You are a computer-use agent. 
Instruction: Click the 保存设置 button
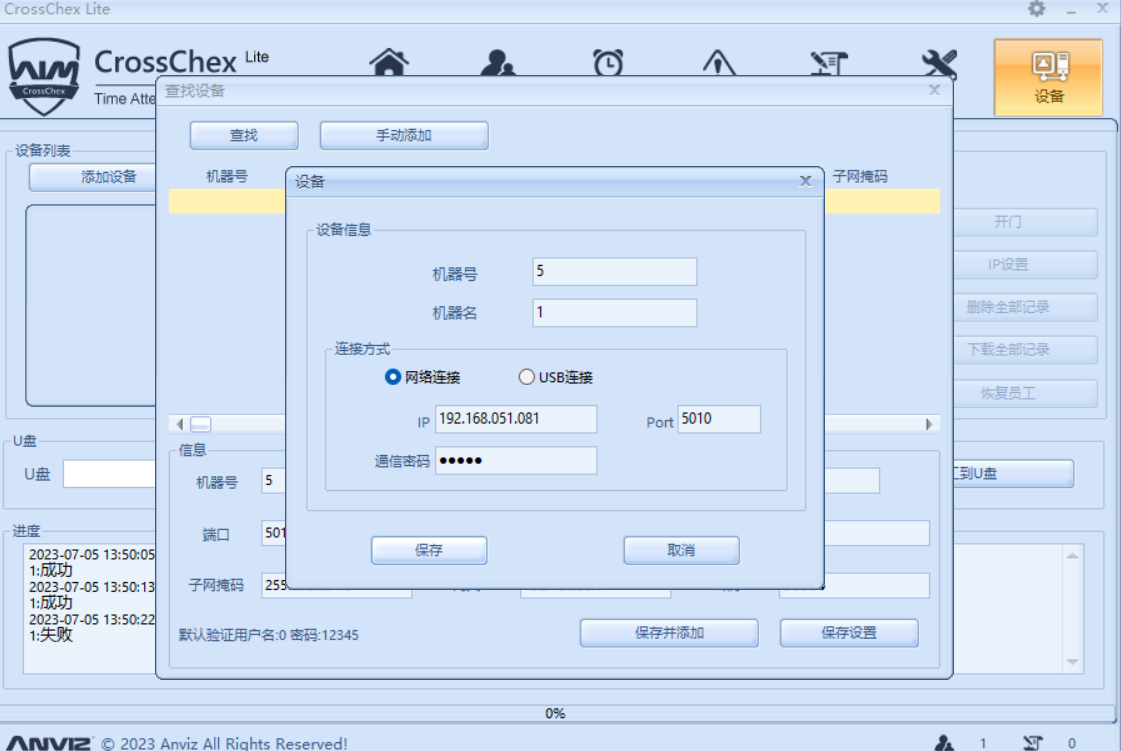[x=849, y=633]
